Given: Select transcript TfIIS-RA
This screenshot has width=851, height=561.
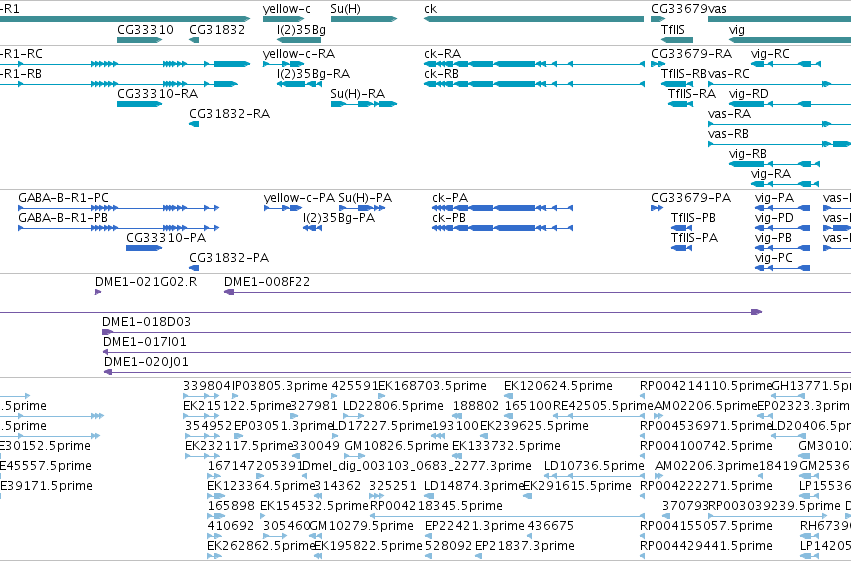Looking at the screenshot, I should [691, 94].
